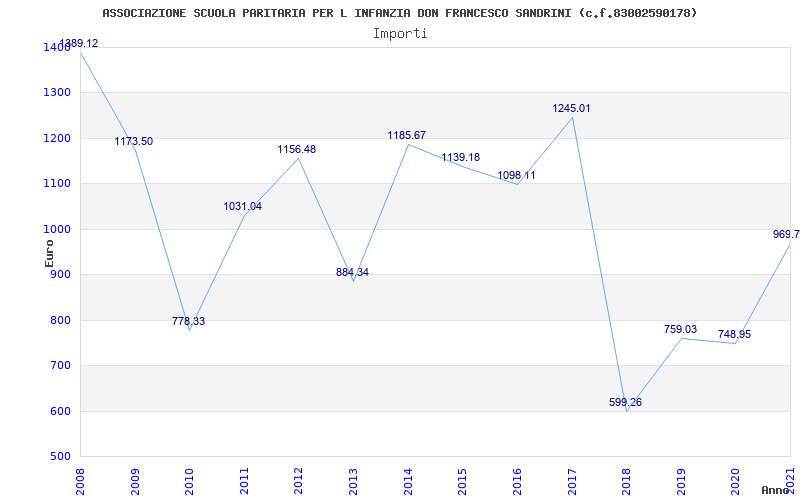
Task: Select the 2009 x-axis label
Action: click(x=135, y=482)
